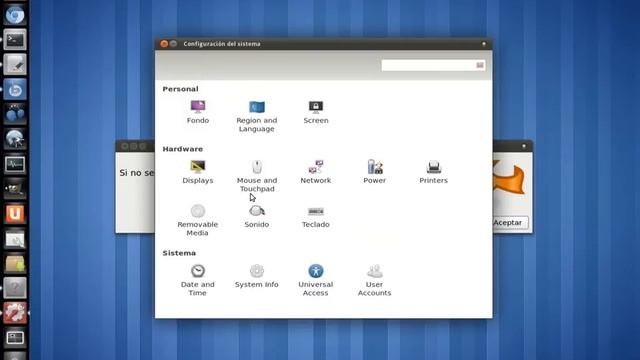Screen dimensions: 640x360
Task: Open the System Info panel
Action: click(257, 276)
